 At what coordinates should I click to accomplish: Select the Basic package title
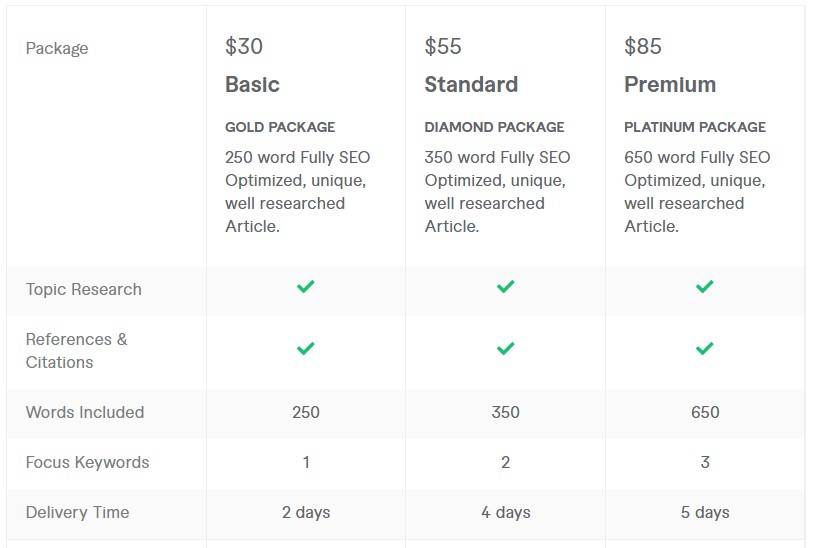coord(252,85)
